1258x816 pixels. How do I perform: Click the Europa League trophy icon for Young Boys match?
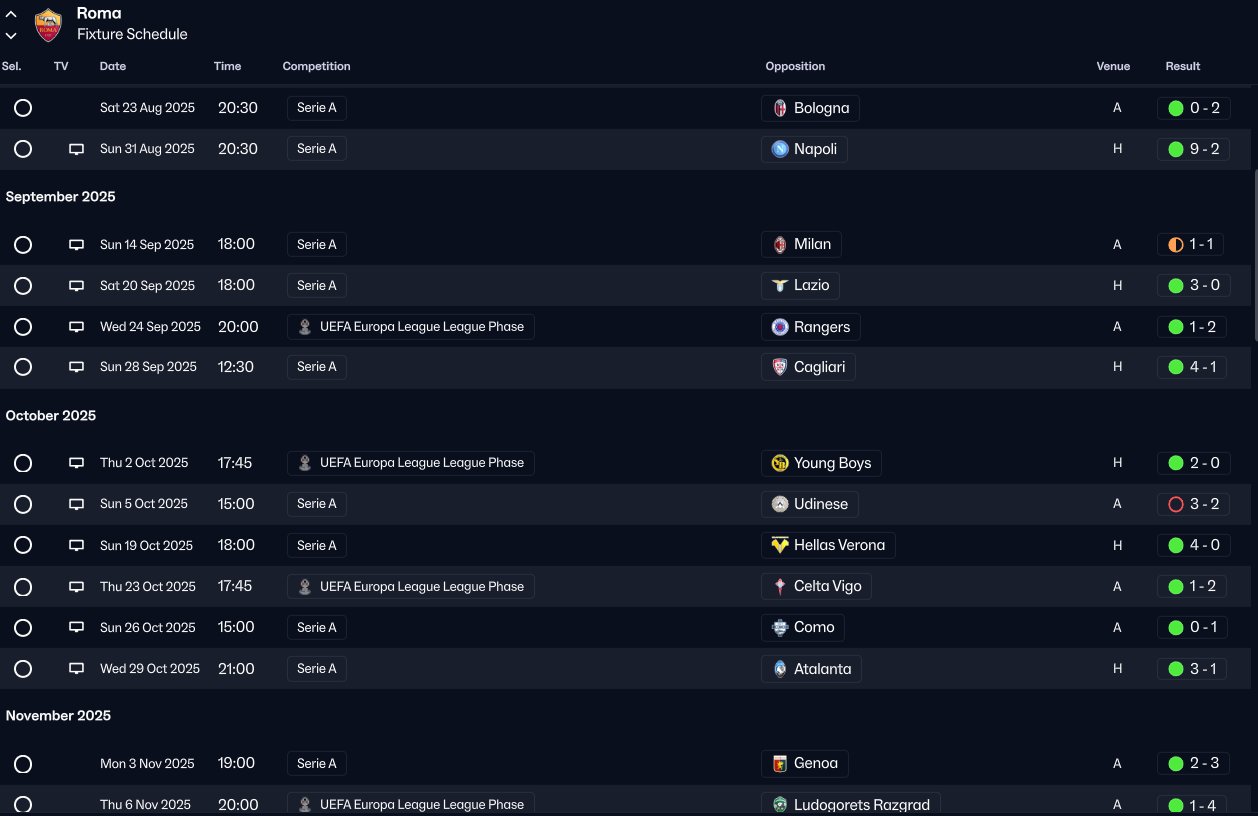[305, 463]
